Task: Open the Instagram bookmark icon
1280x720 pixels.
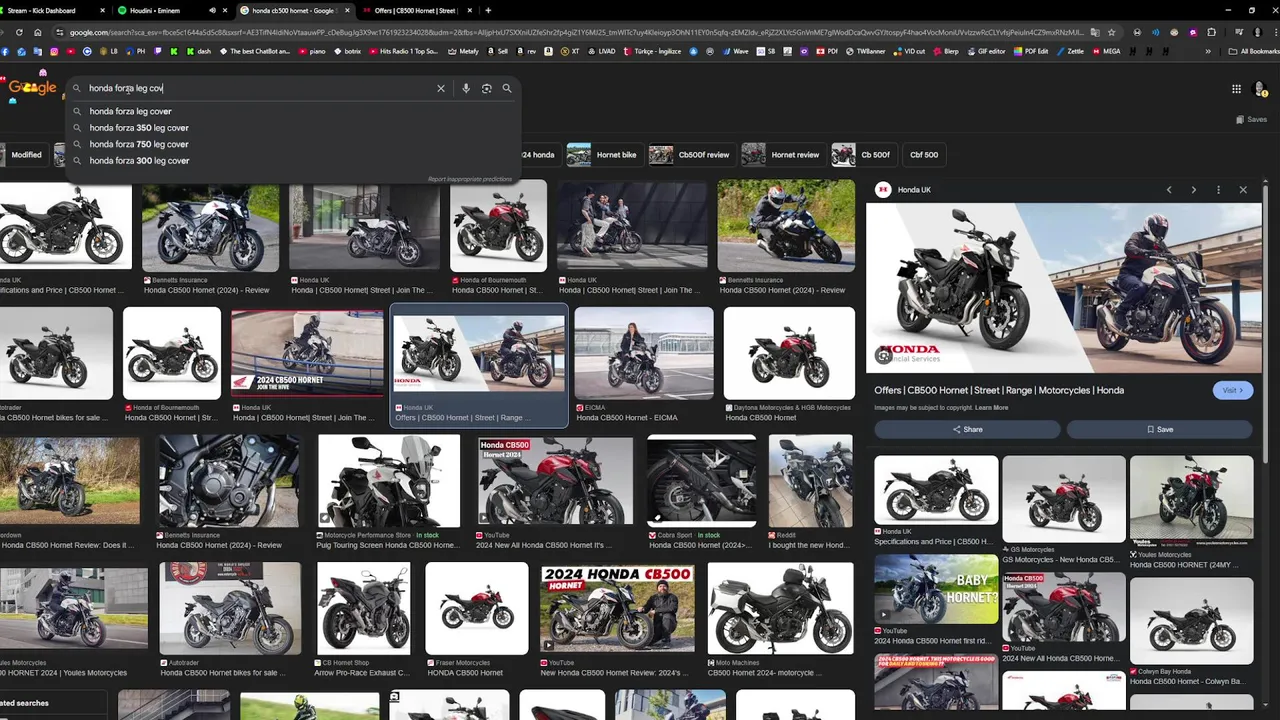Action: coord(54,51)
